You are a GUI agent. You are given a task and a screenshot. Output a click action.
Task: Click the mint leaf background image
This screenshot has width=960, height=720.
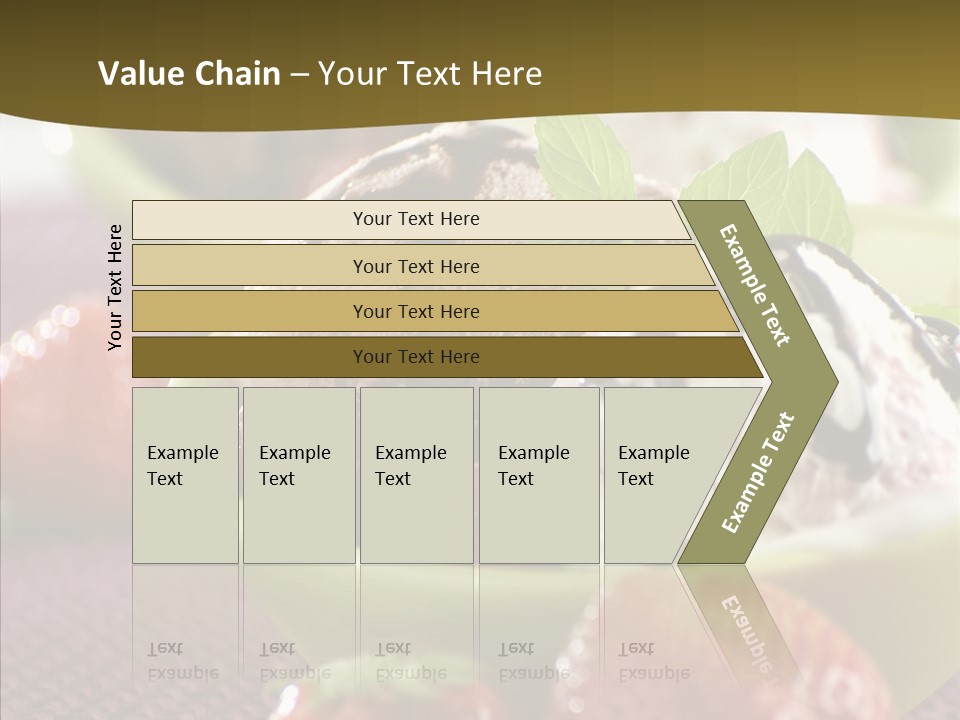583,159
